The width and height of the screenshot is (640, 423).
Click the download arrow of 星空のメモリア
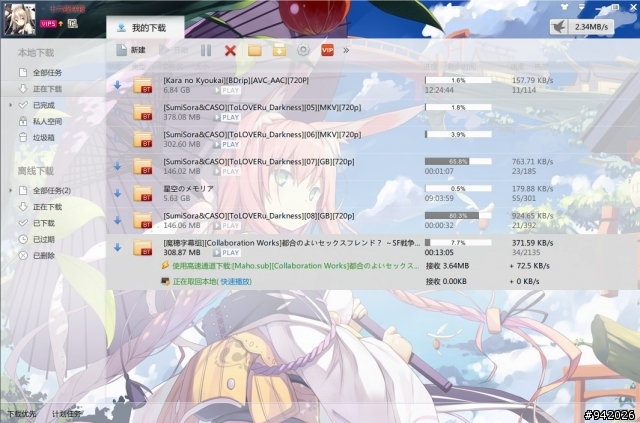[x=118, y=193]
